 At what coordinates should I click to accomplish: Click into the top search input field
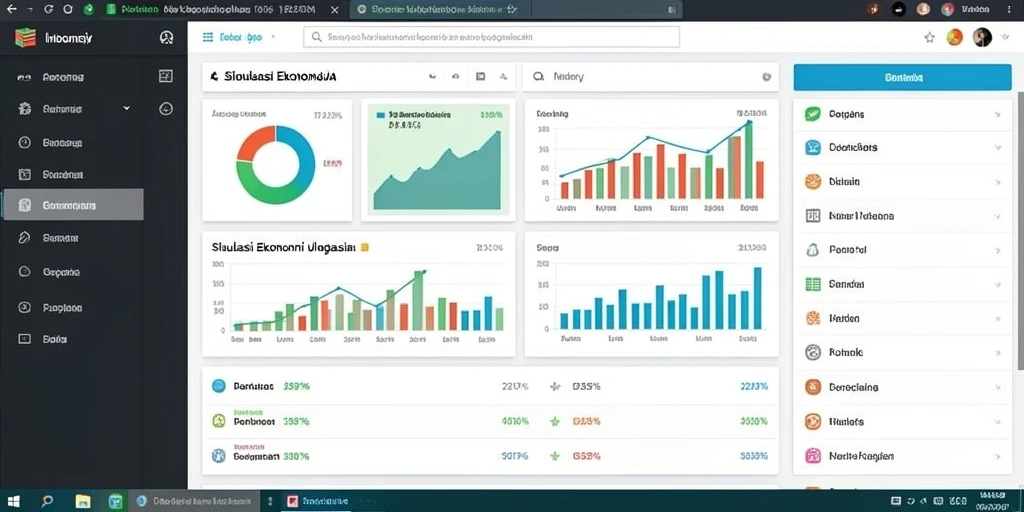tap(491, 37)
